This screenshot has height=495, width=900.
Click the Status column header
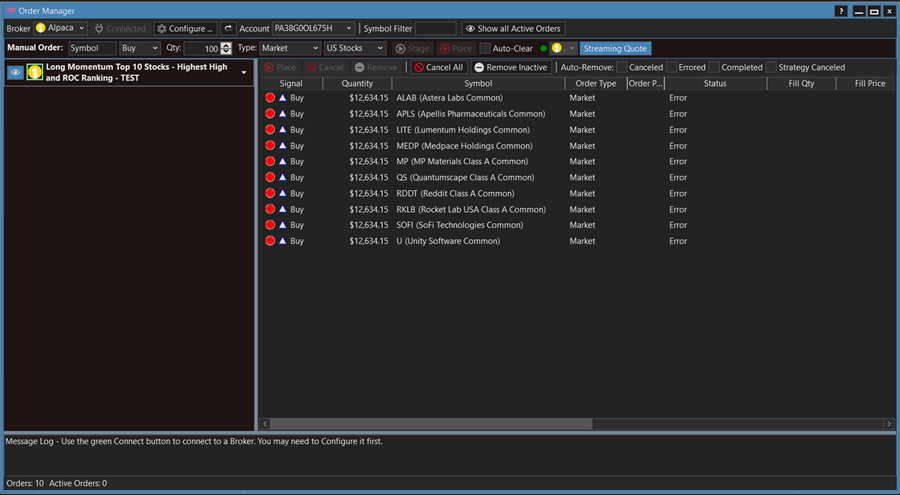click(x=715, y=84)
